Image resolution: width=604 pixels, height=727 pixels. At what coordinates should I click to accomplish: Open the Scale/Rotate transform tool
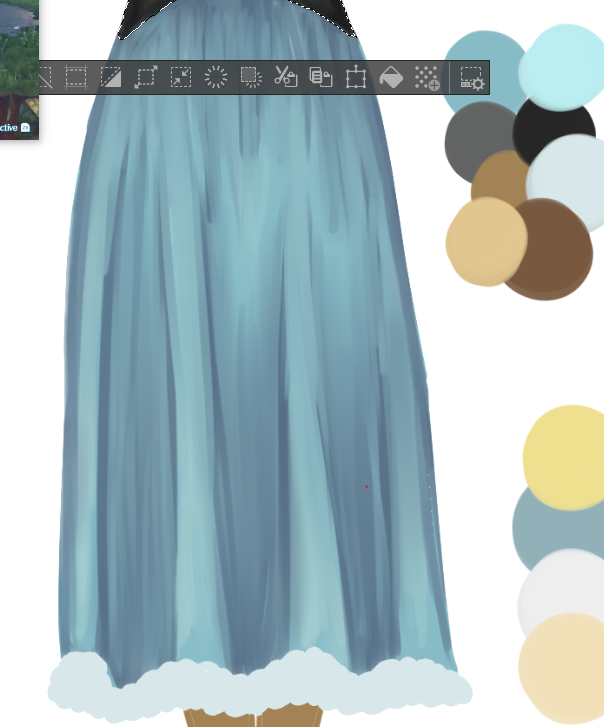[356, 77]
